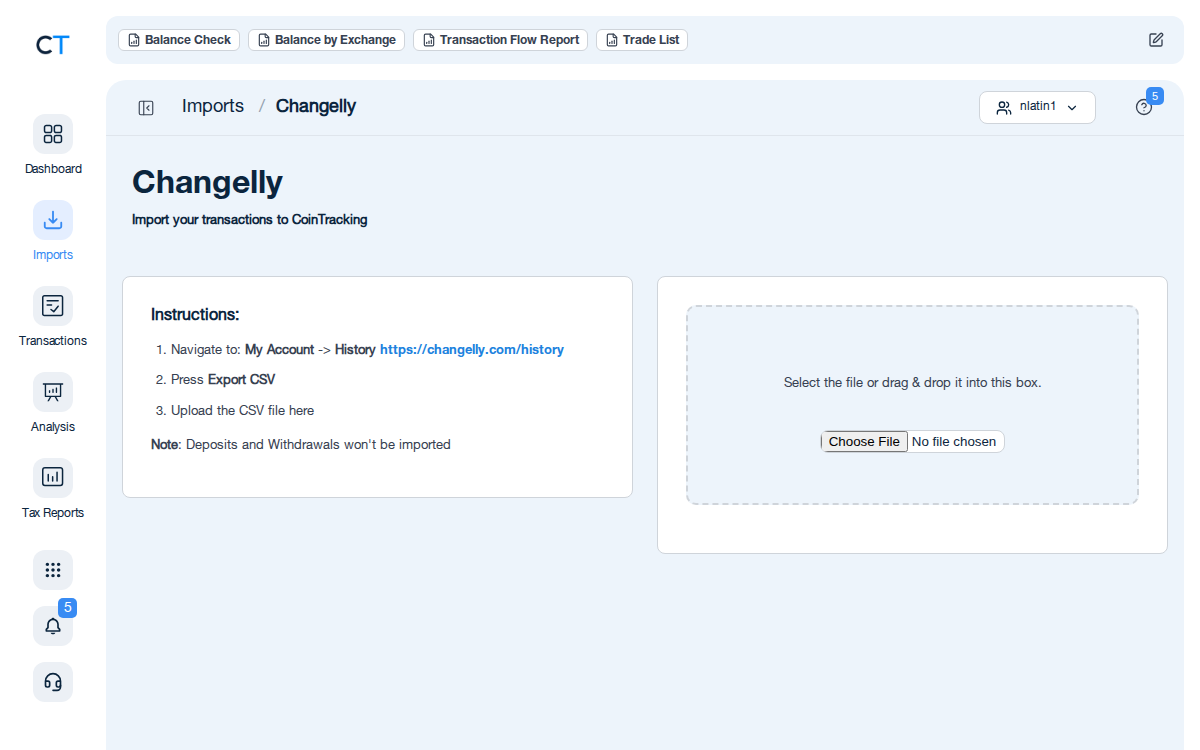Click the edit shortcuts pencil icon
1200x750 pixels.
(x=1156, y=40)
